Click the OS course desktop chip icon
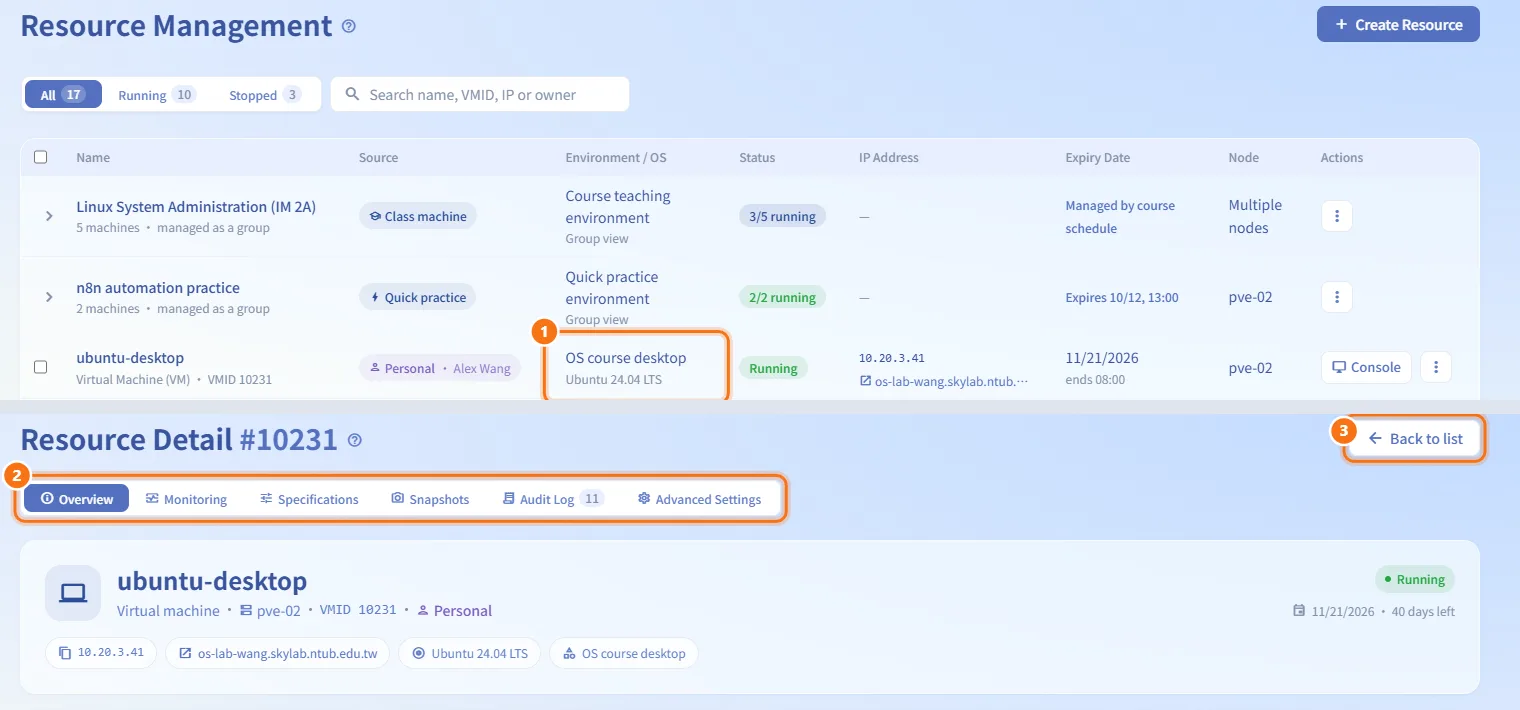 tap(569, 653)
